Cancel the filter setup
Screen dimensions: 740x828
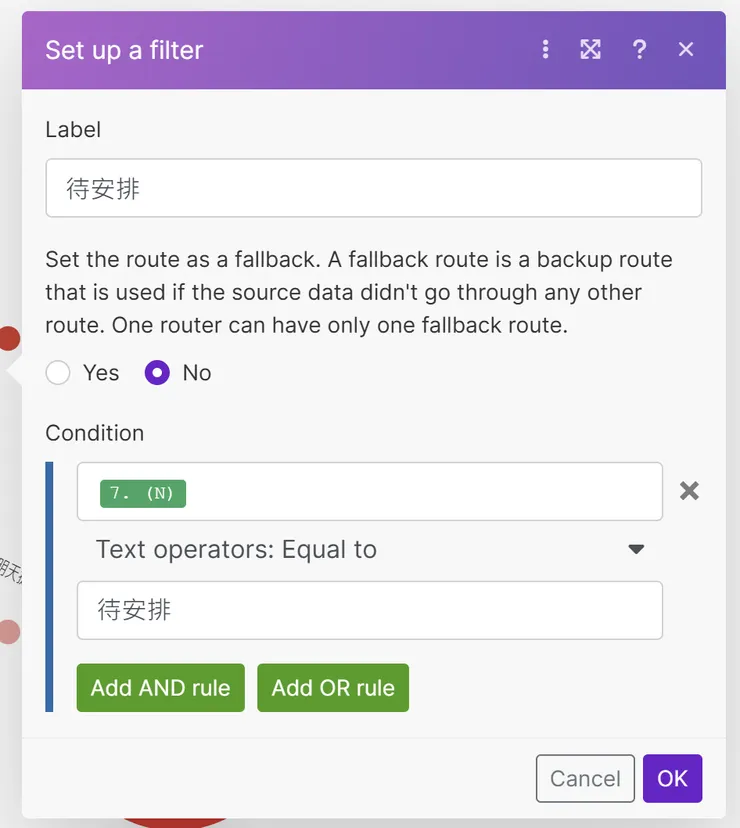tap(585, 778)
